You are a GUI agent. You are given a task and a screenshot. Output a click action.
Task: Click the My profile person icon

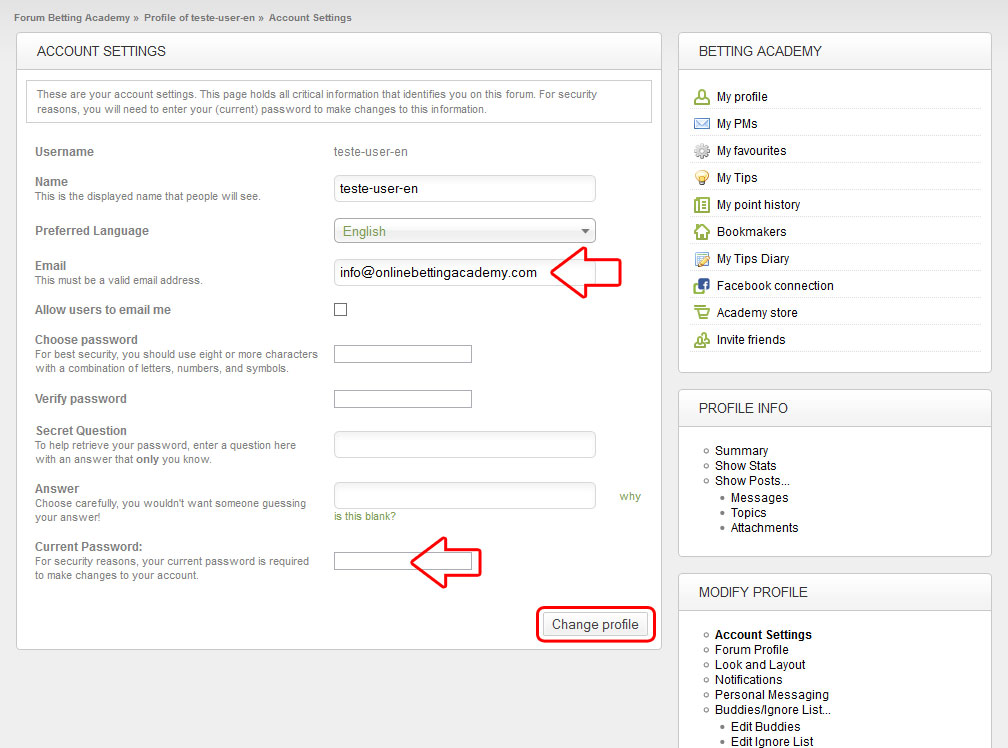click(x=702, y=97)
